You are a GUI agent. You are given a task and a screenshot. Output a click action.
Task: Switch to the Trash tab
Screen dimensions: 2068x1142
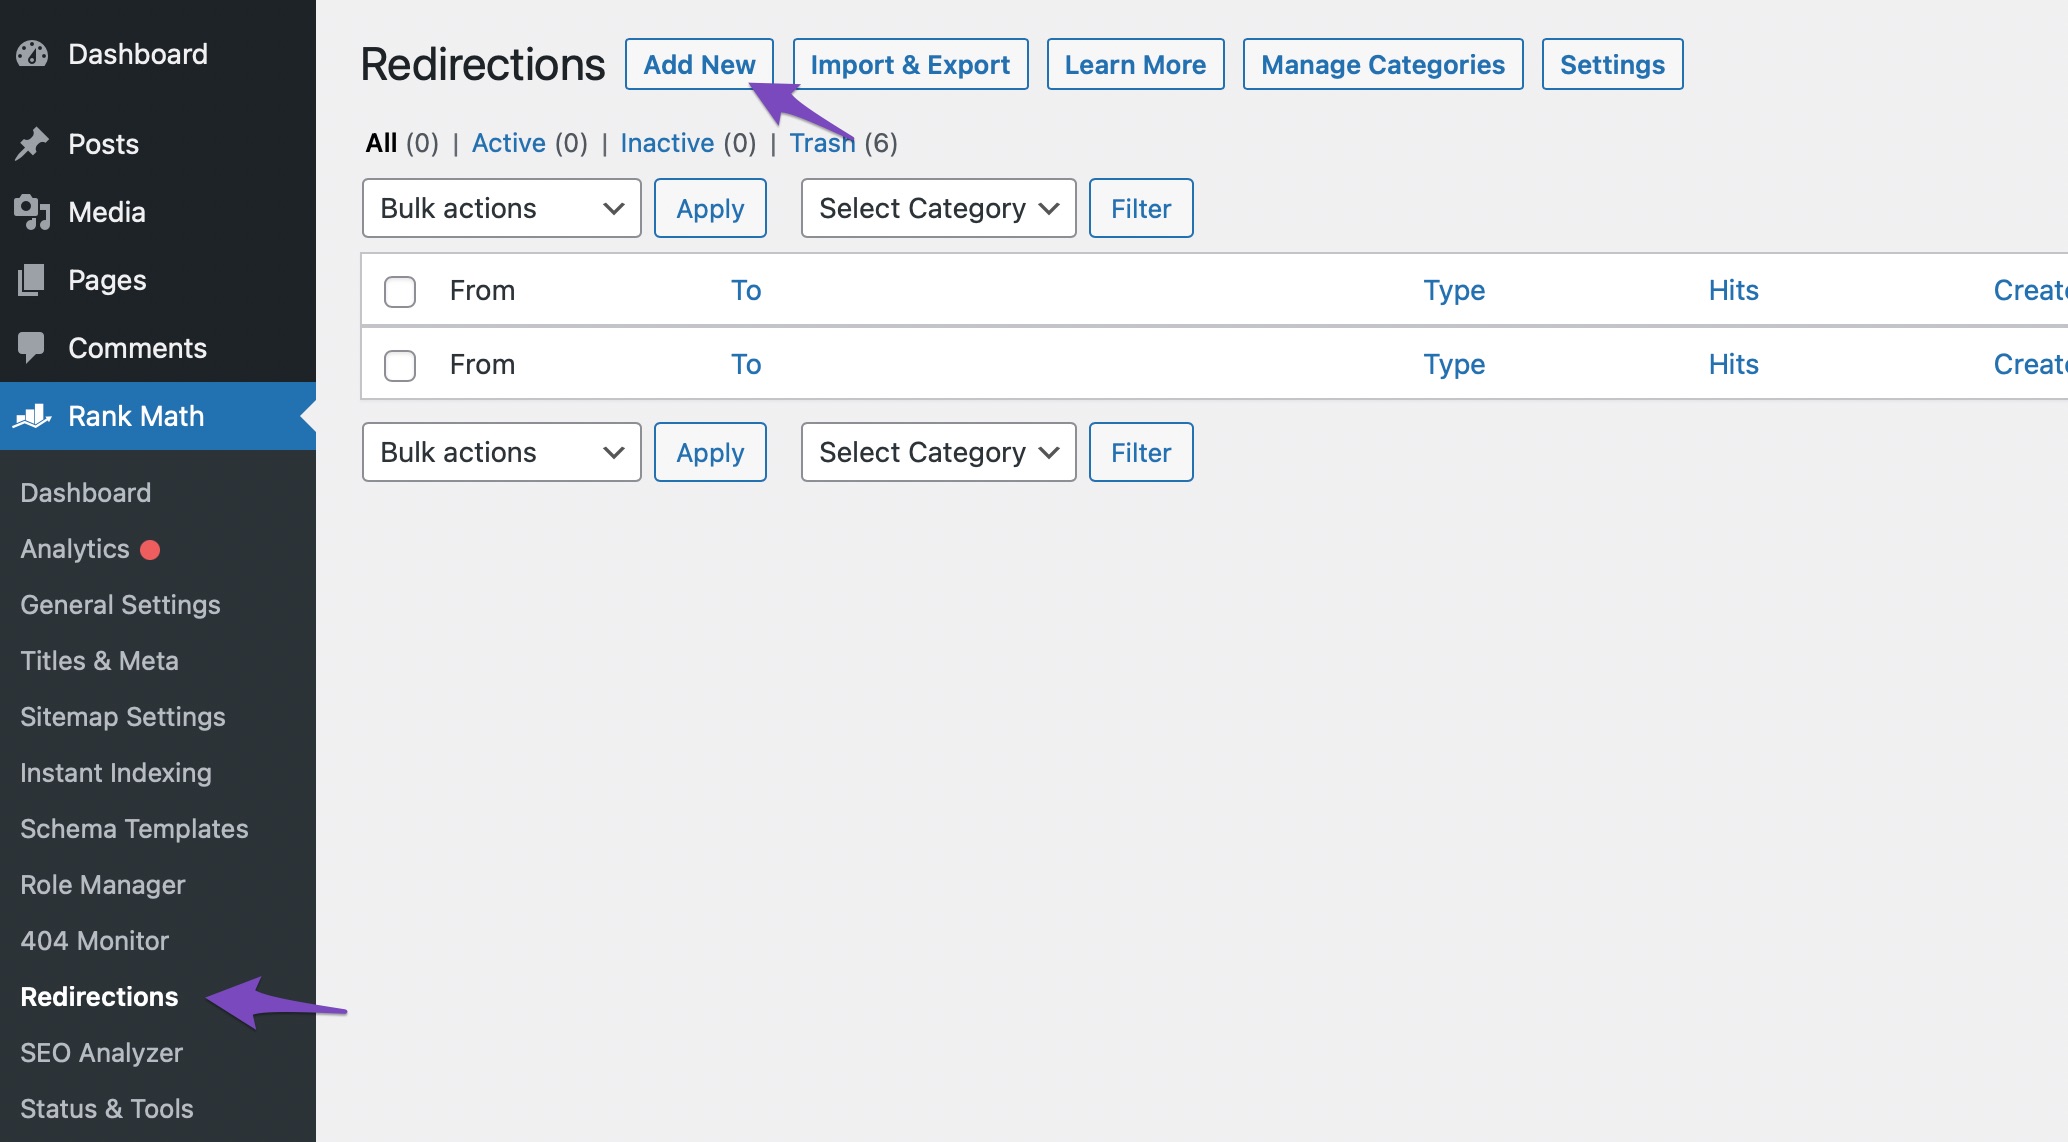click(820, 141)
